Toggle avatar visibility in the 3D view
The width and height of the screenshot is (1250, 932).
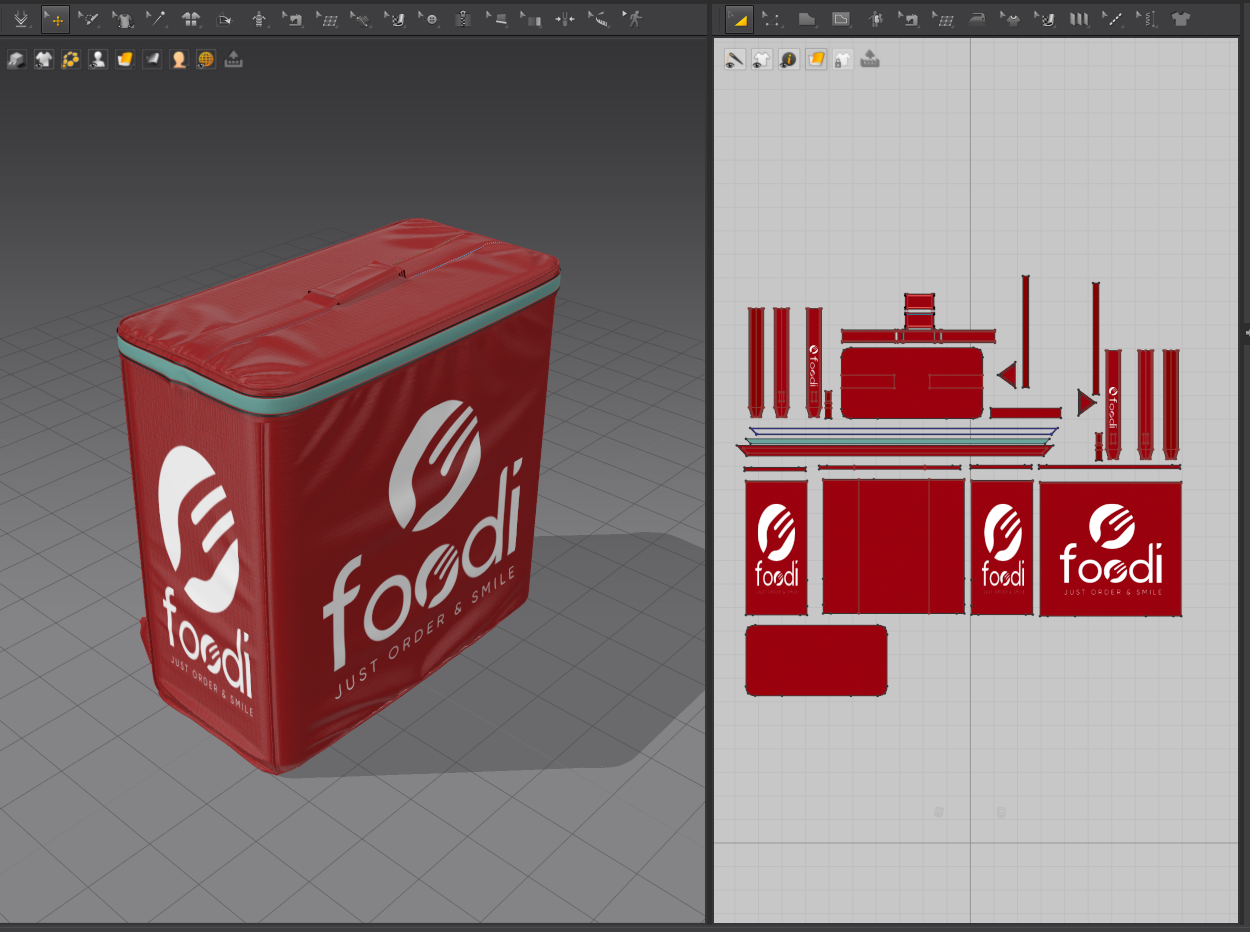tap(97, 59)
